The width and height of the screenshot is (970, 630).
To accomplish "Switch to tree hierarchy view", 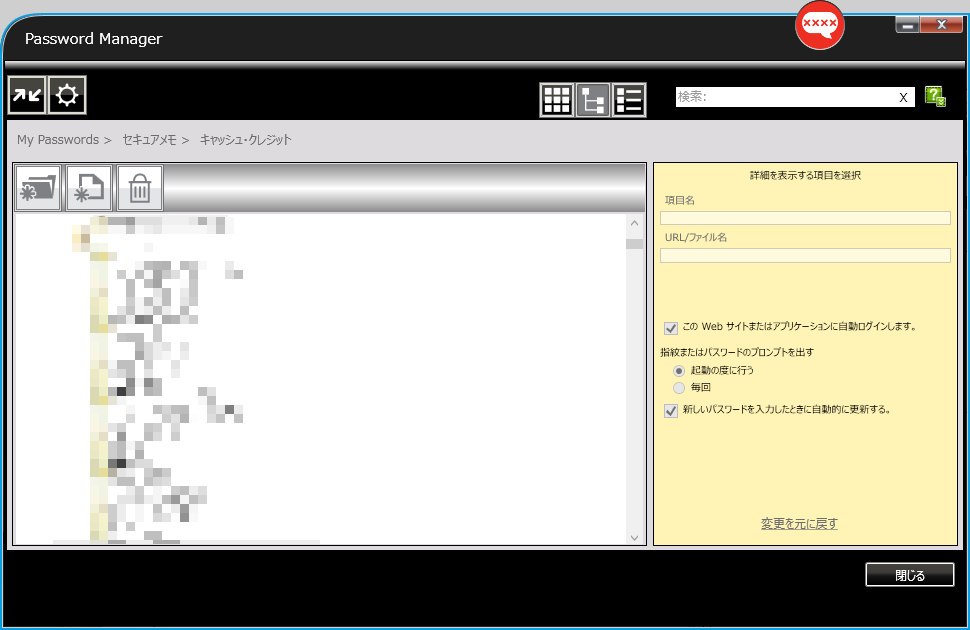I will click(593, 100).
